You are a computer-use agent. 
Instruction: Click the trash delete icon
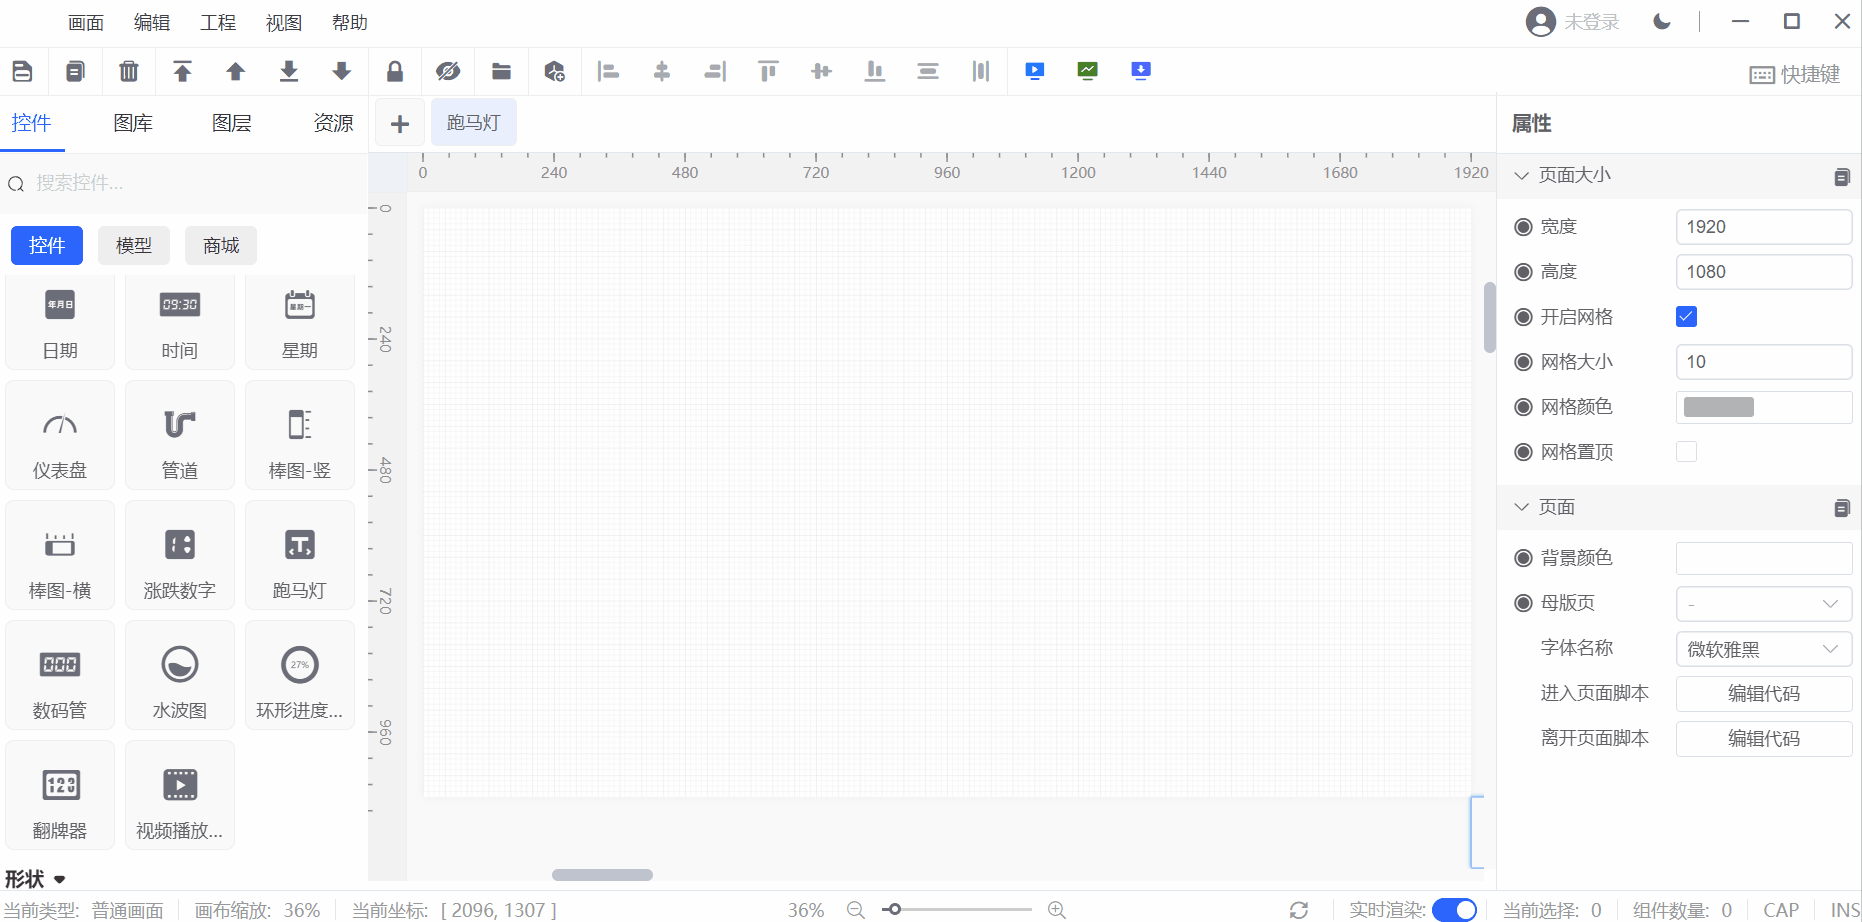tap(129, 71)
